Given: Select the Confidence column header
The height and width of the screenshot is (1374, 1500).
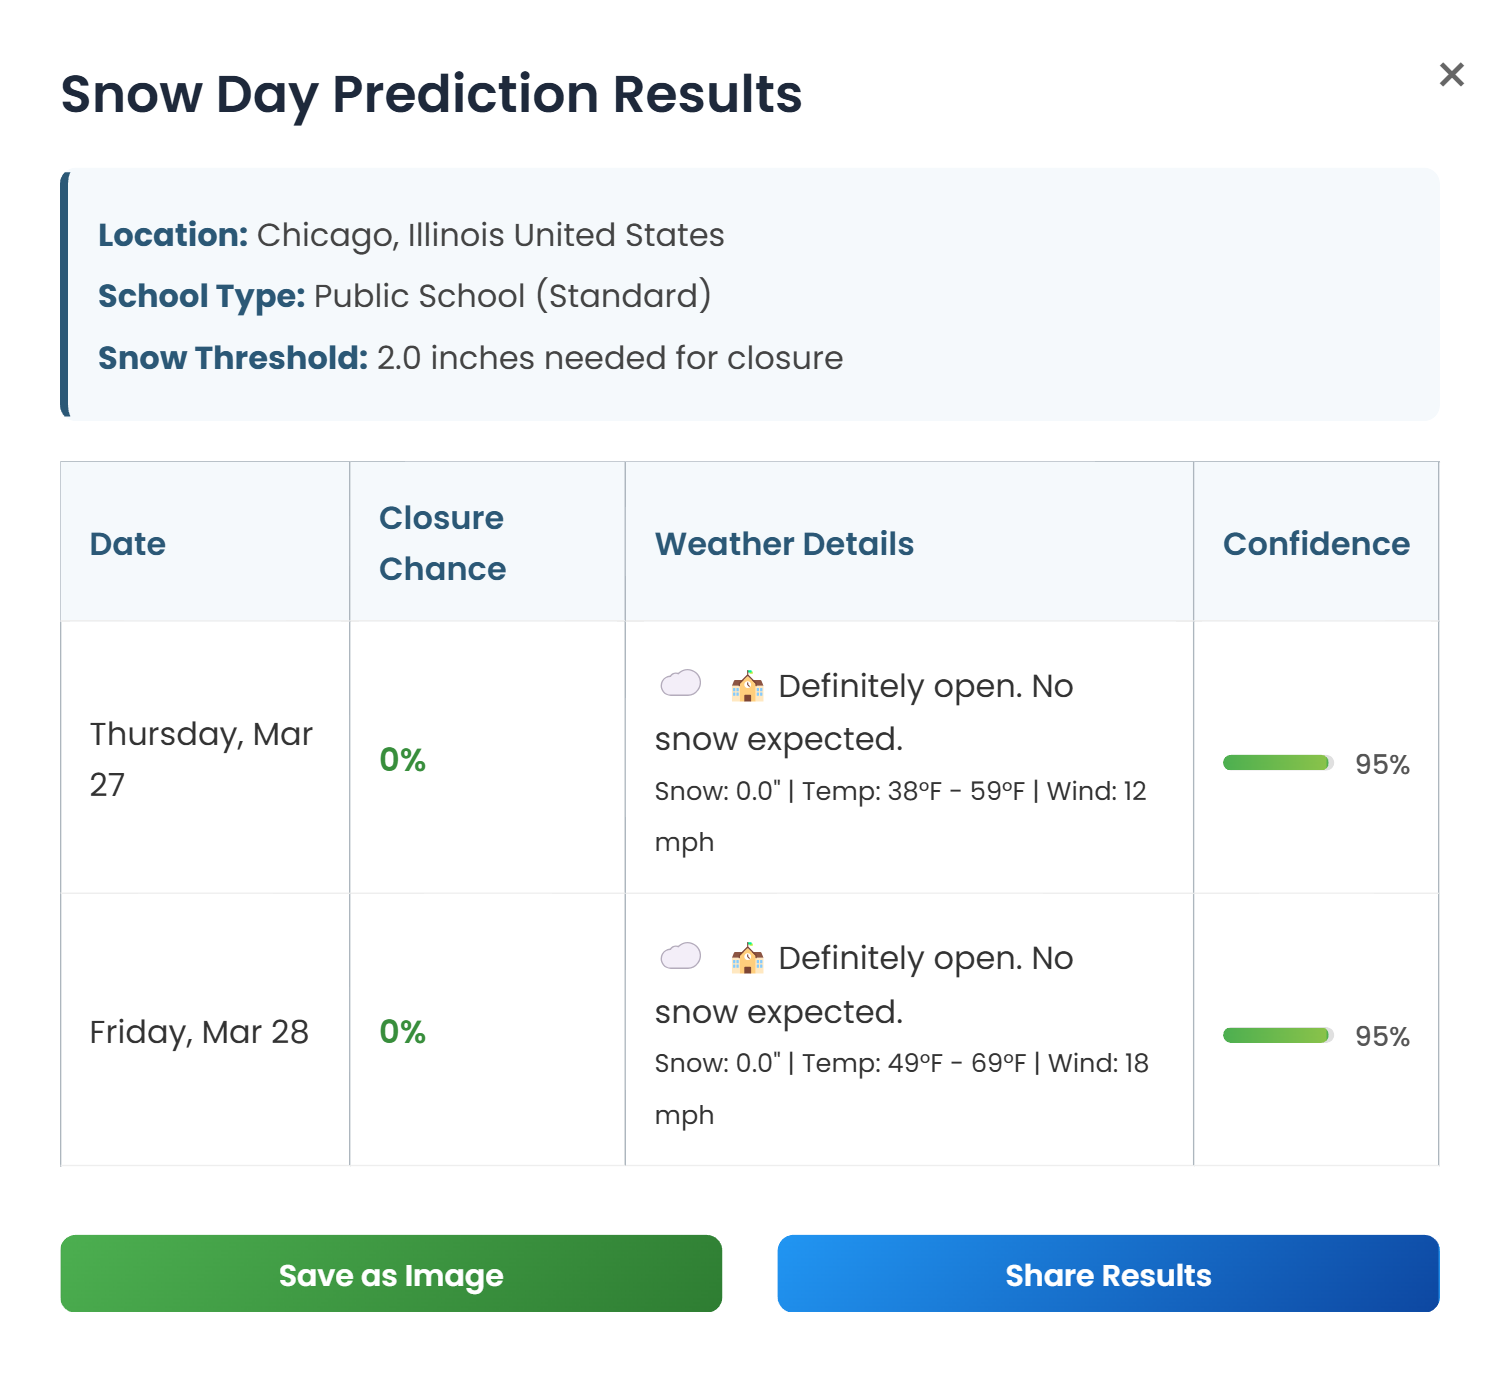Looking at the screenshot, I should pos(1316,544).
